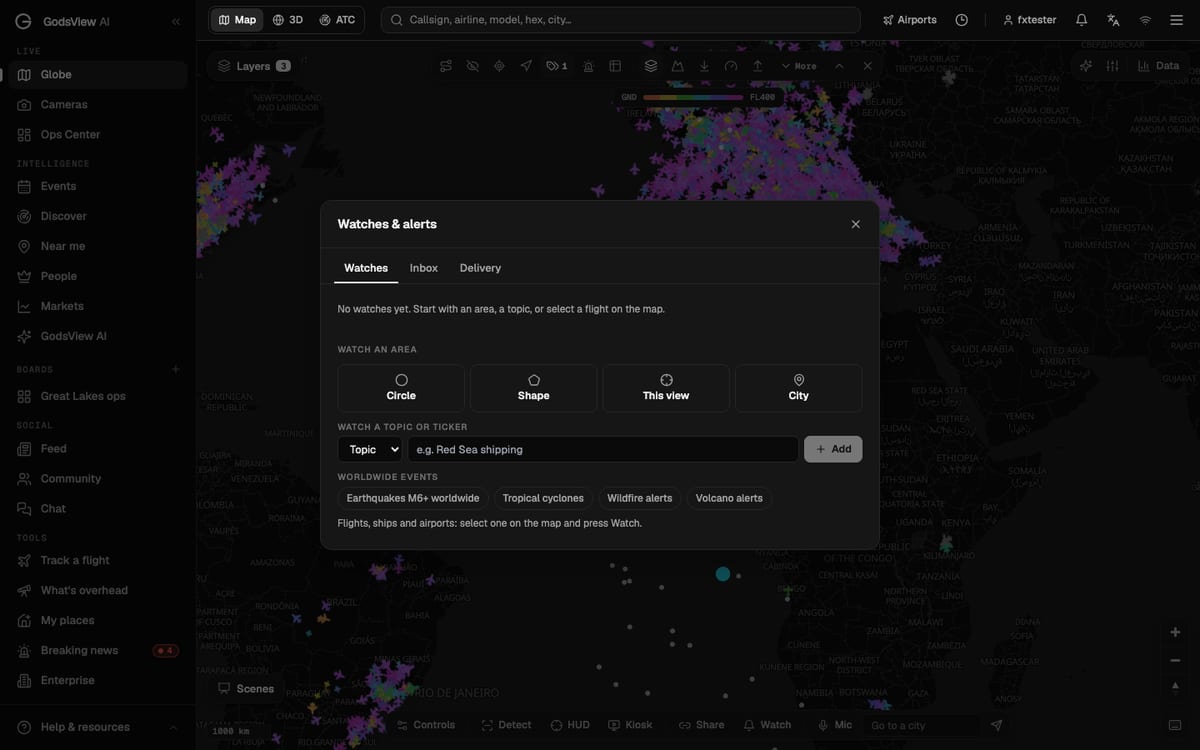
Task: Add a new board with the plus icon
Action: [x=176, y=369]
